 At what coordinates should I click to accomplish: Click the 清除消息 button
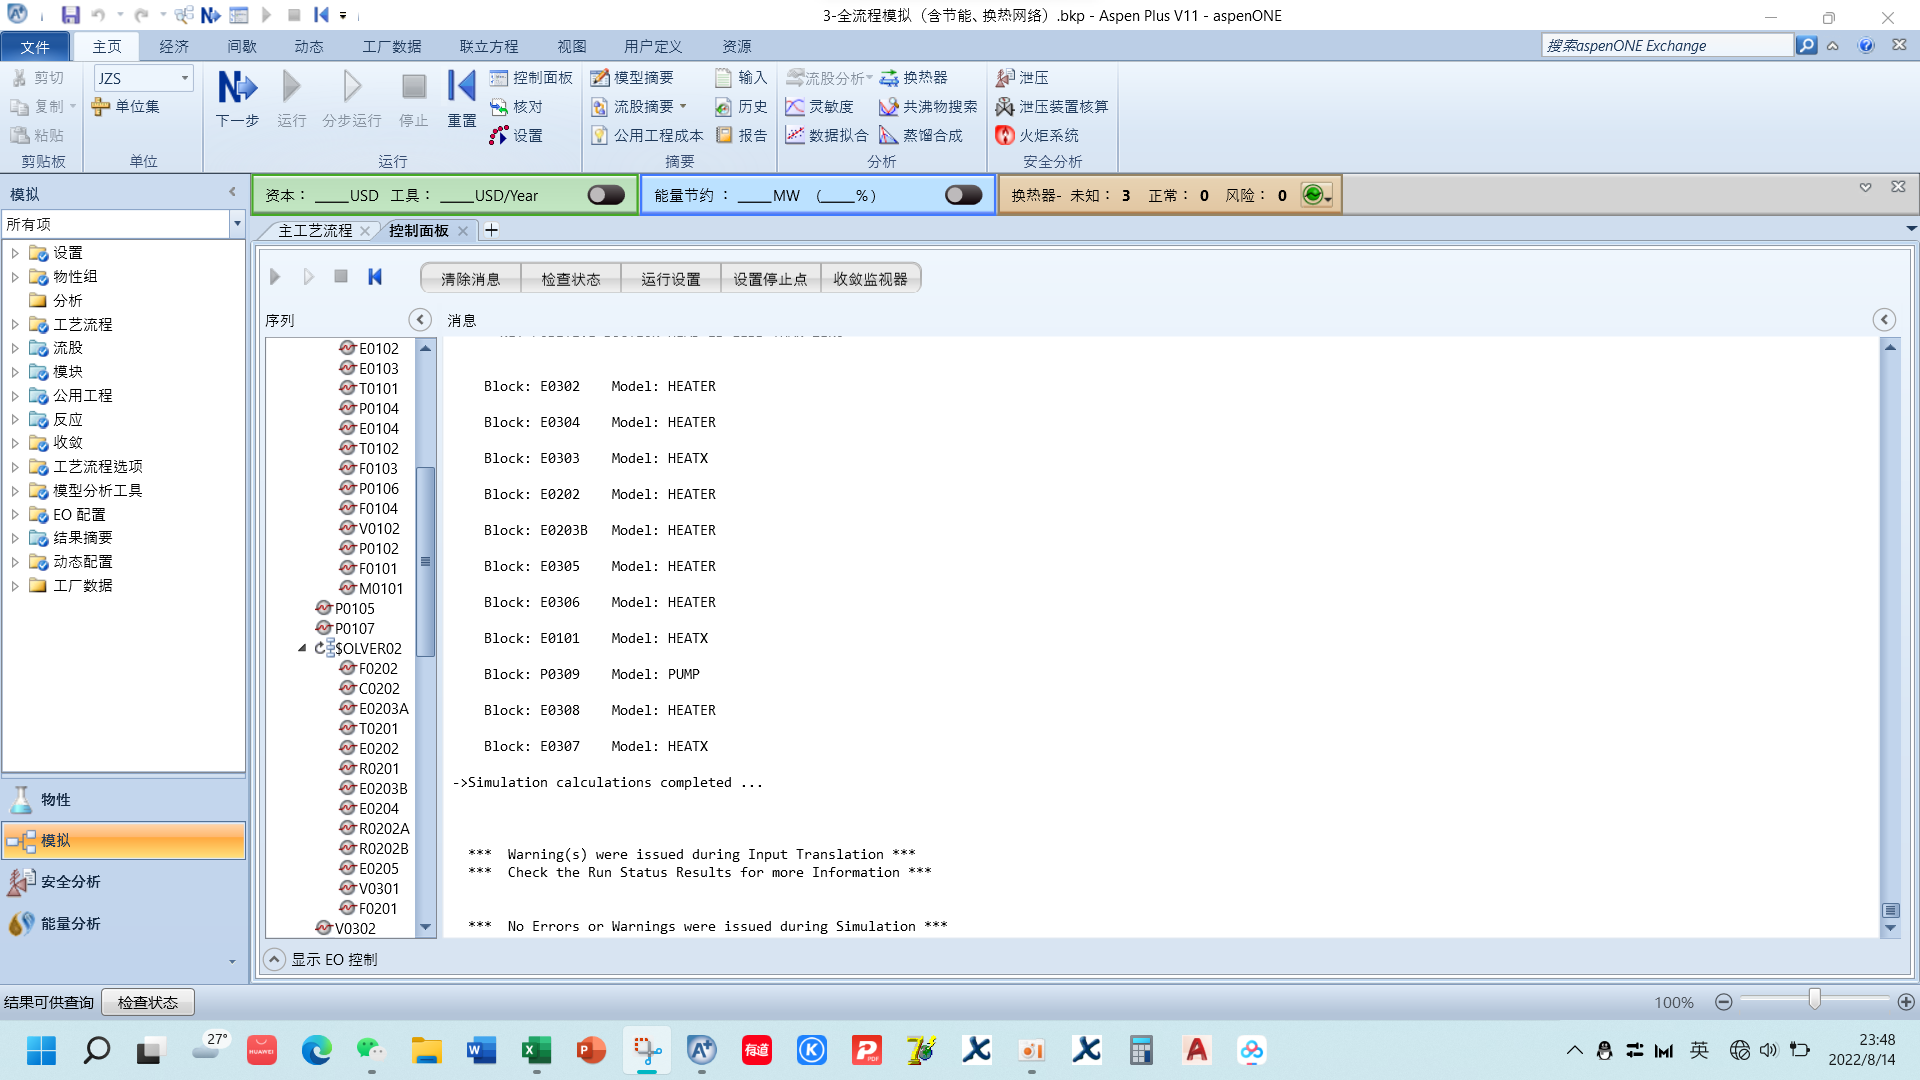[x=470, y=279]
